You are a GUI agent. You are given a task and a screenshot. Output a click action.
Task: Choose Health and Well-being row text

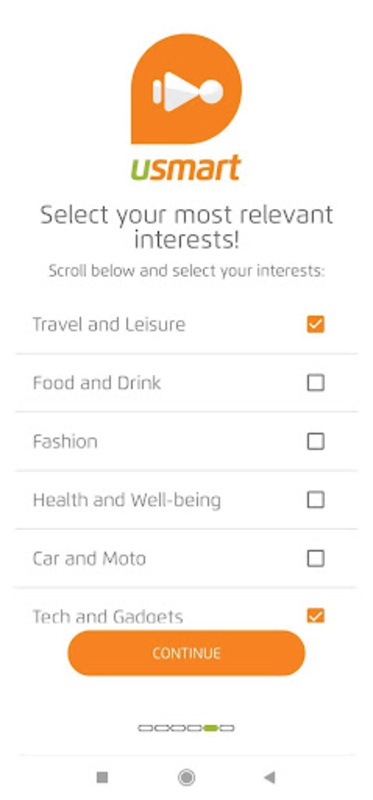[127, 500]
